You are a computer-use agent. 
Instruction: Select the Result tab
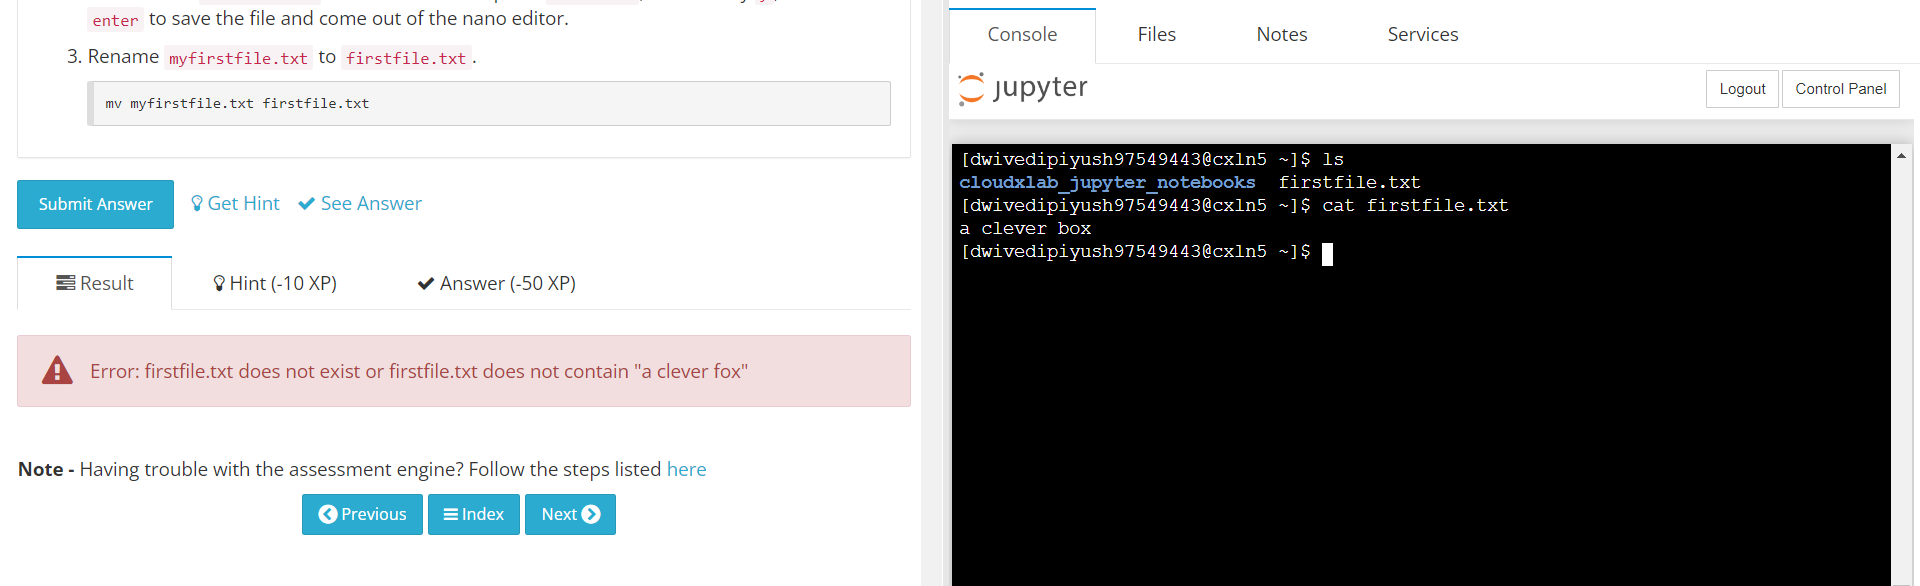coord(95,283)
